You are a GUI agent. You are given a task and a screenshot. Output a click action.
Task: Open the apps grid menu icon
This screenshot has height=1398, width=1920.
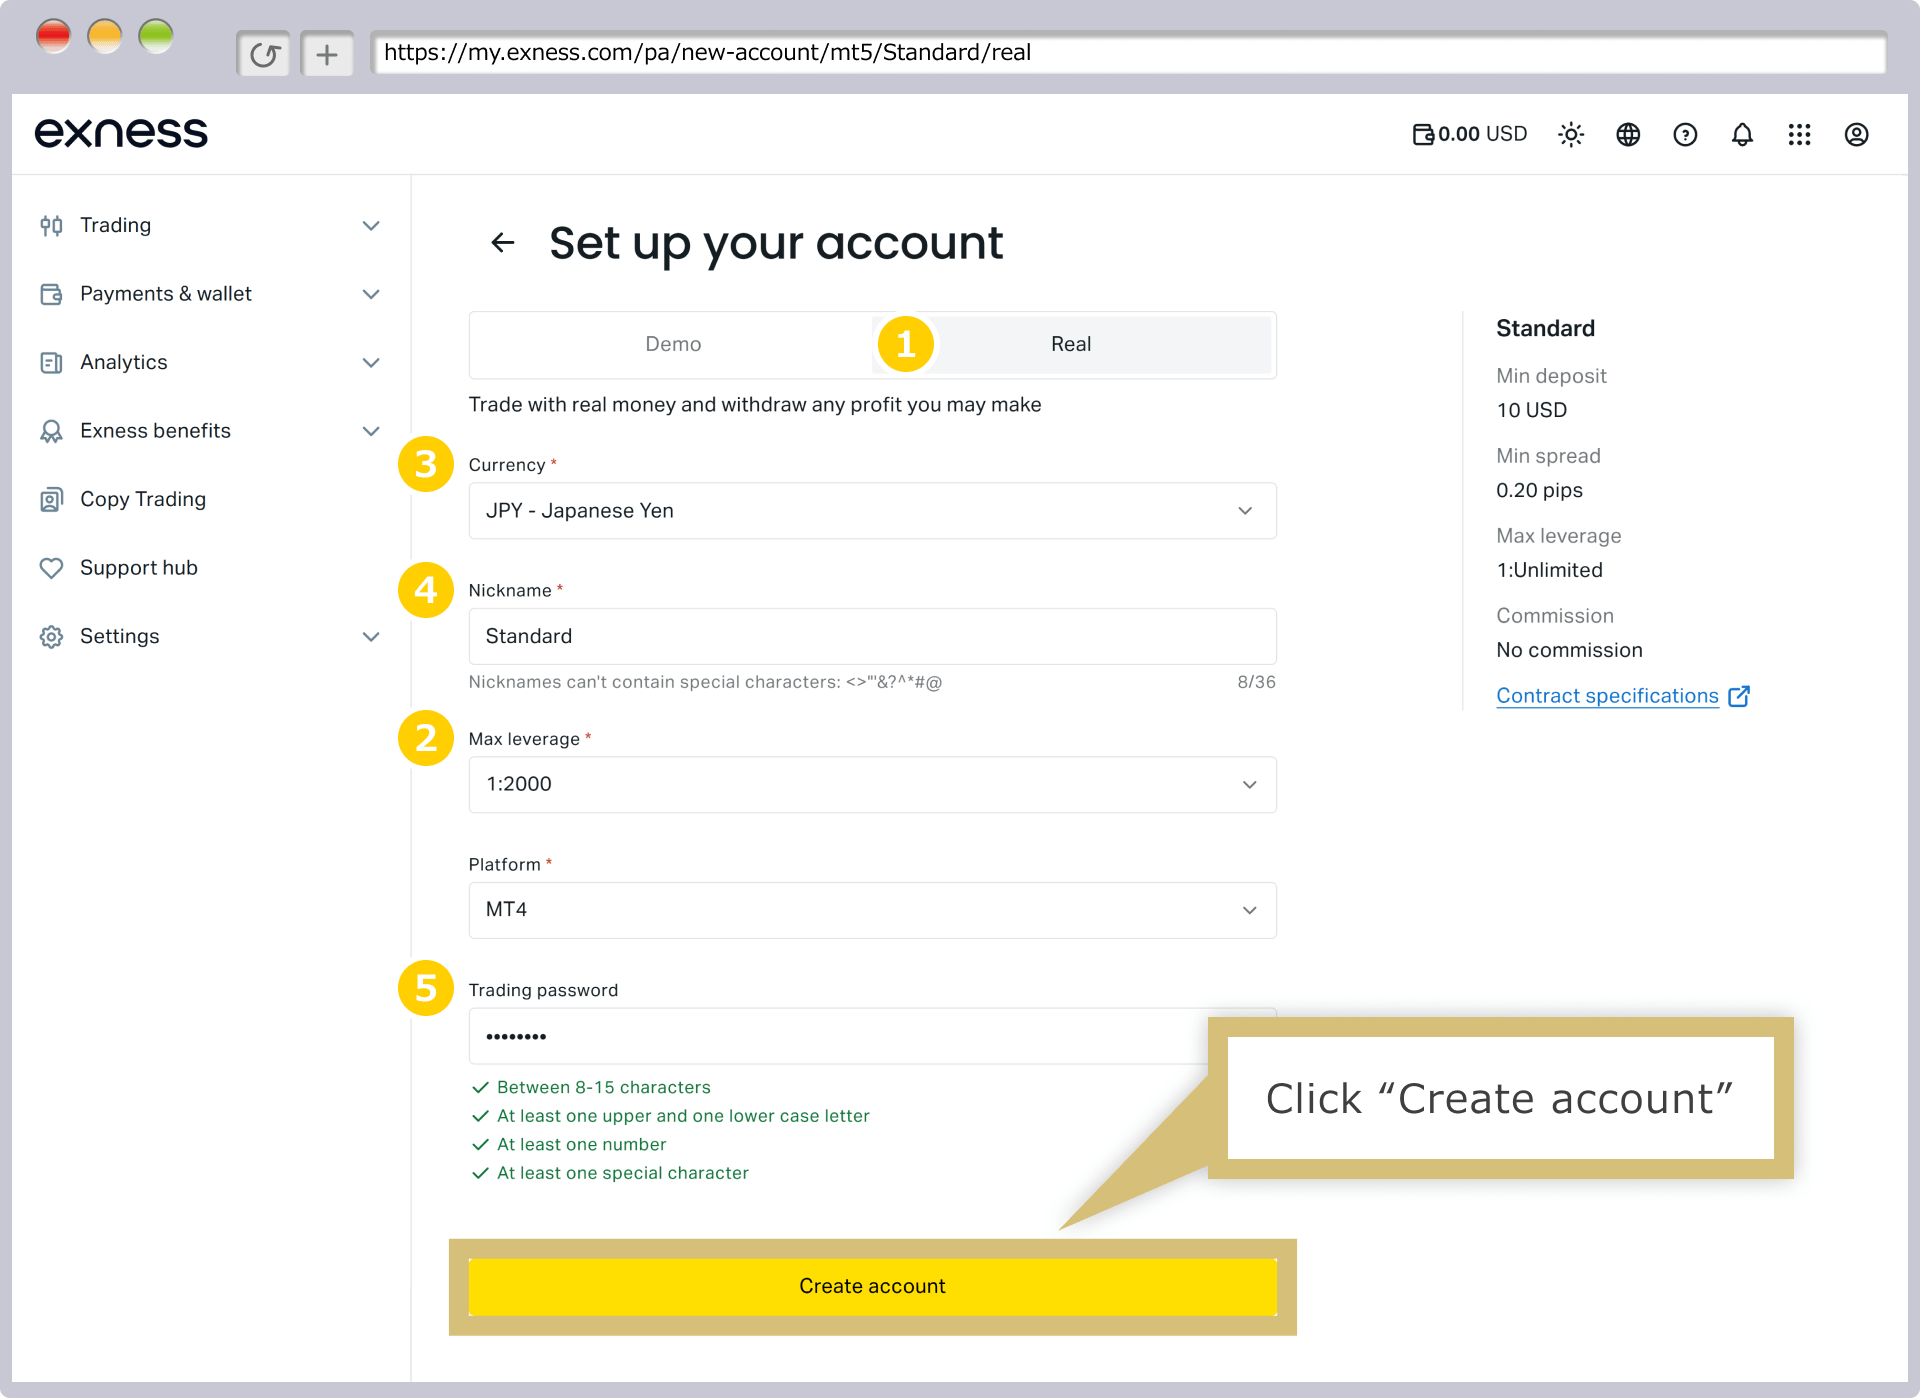pyautogui.click(x=1799, y=134)
